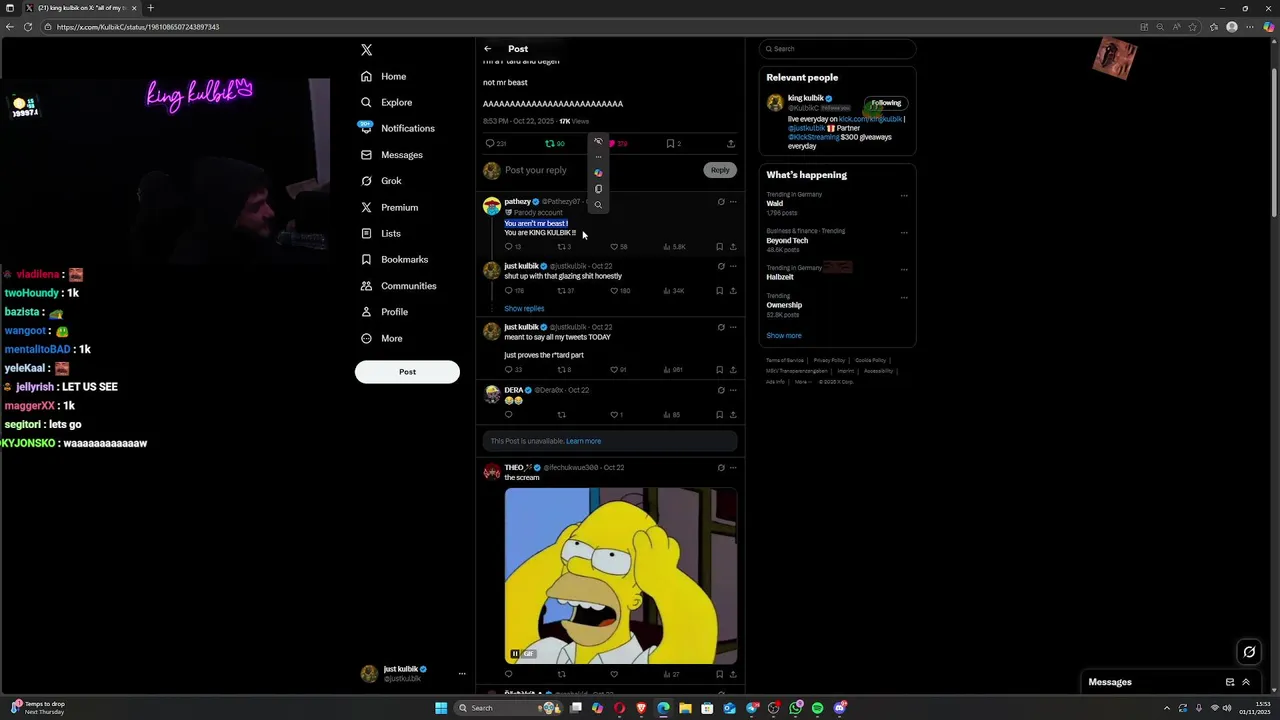Image resolution: width=1280 pixels, height=720 pixels.
Task: Open the Homer scream GIF
Action: point(621,575)
